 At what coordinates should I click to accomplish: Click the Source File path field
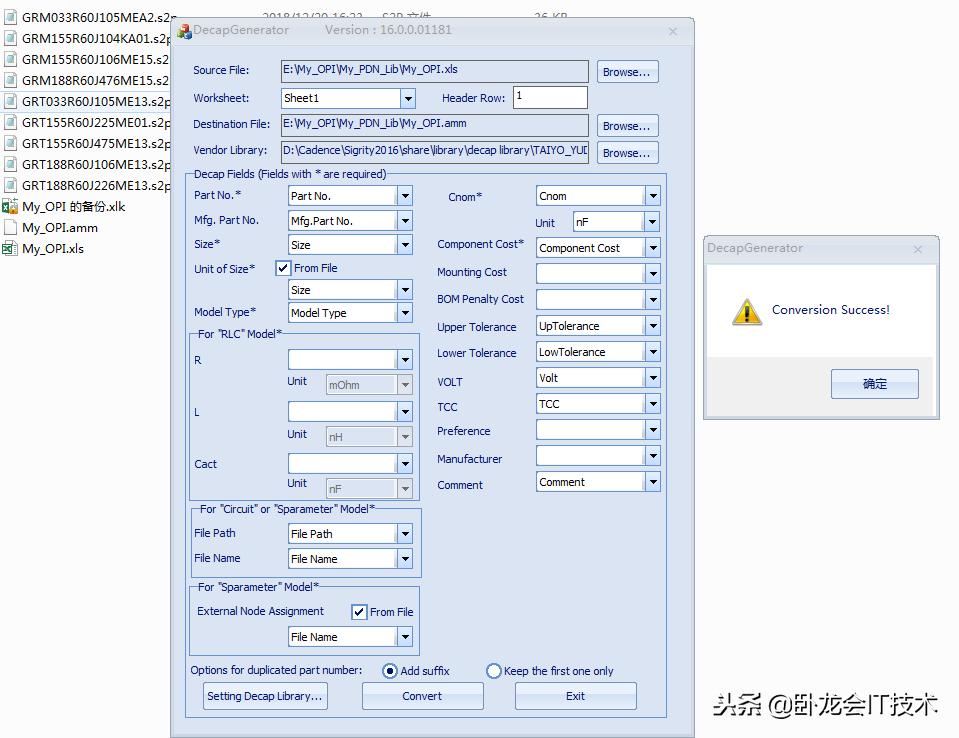pos(435,71)
